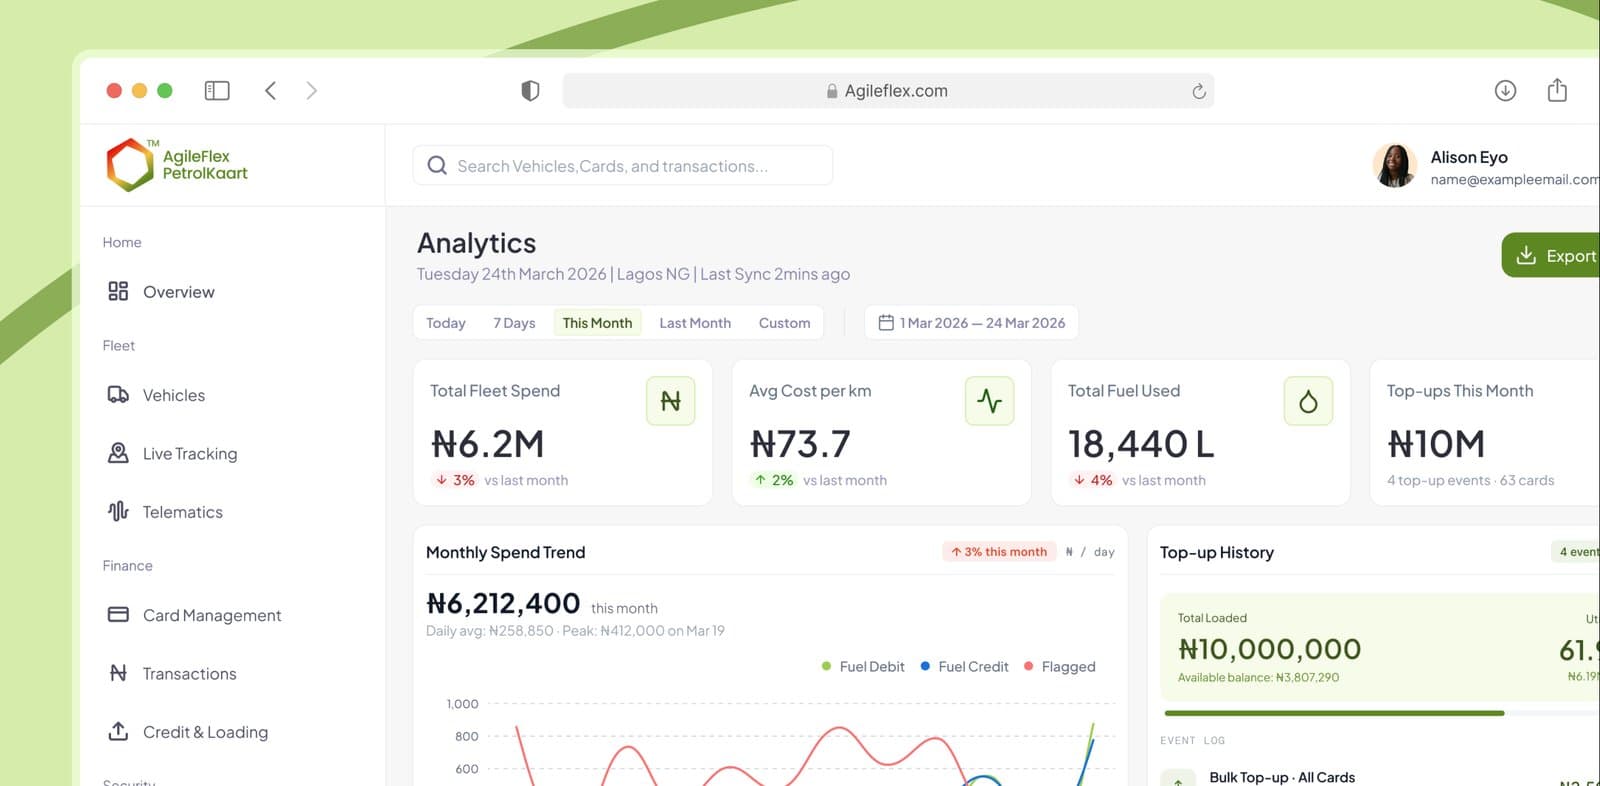Screen dimensions: 1600x786
Task: Click the Card Management card icon
Action: coord(118,614)
